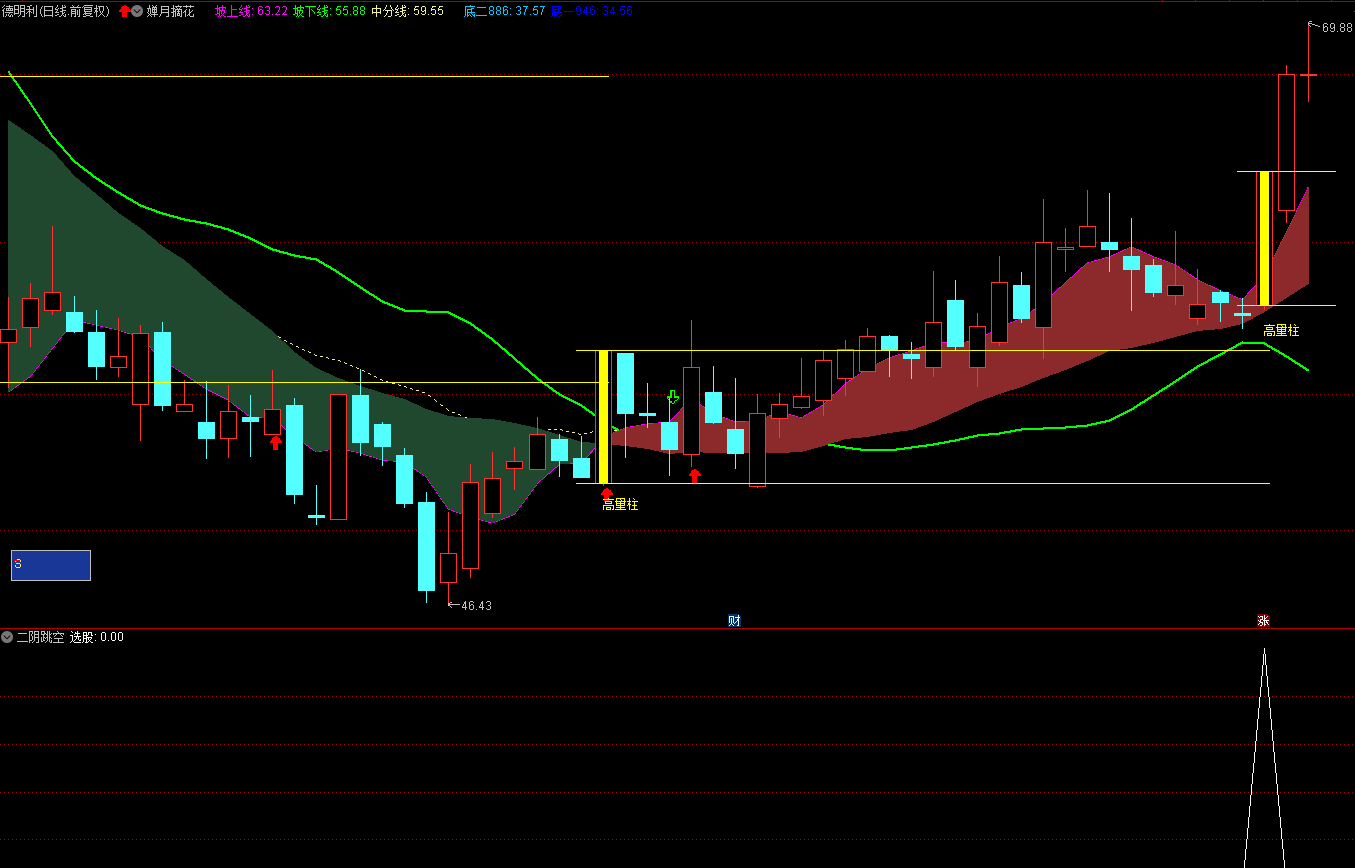
Task: Click the right 高量柱 label
Action: click(x=1281, y=330)
